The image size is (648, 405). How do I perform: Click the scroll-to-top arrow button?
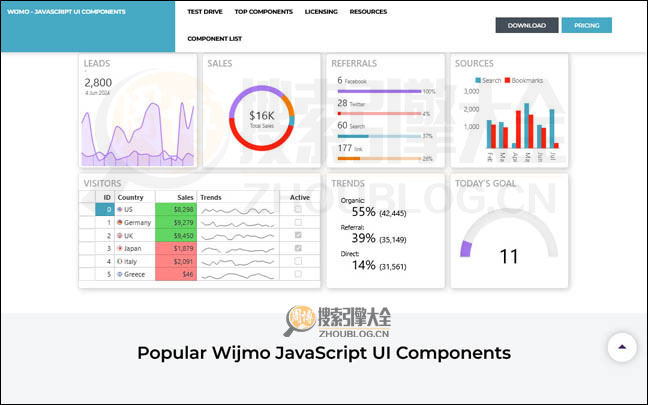point(622,347)
